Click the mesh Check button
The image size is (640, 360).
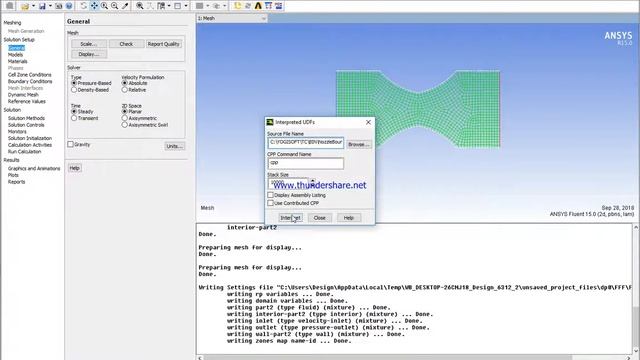click(x=126, y=44)
